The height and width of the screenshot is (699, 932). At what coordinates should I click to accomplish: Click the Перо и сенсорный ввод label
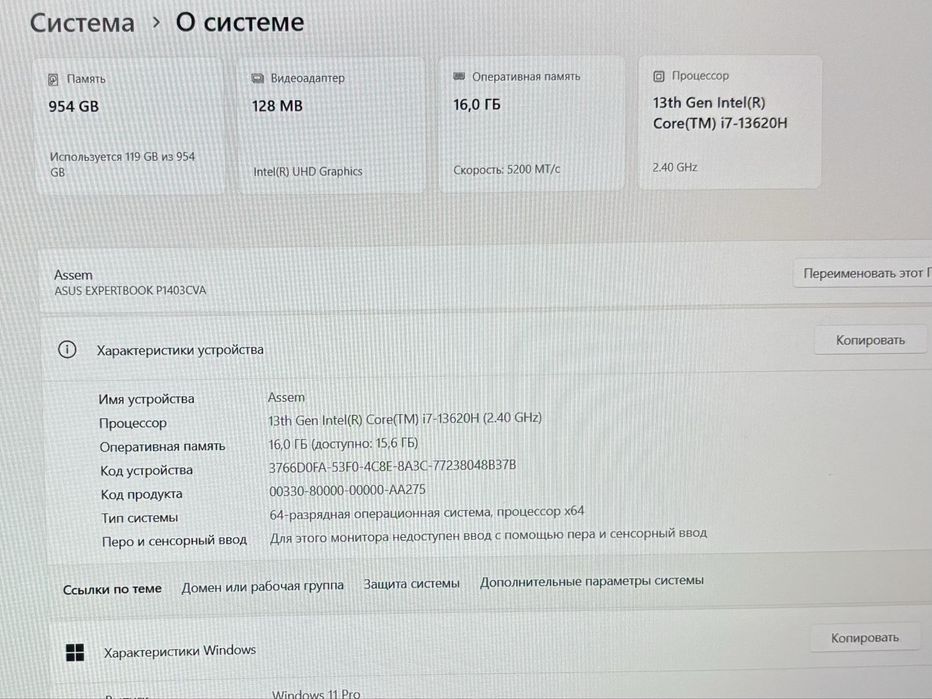pyautogui.click(x=174, y=541)
